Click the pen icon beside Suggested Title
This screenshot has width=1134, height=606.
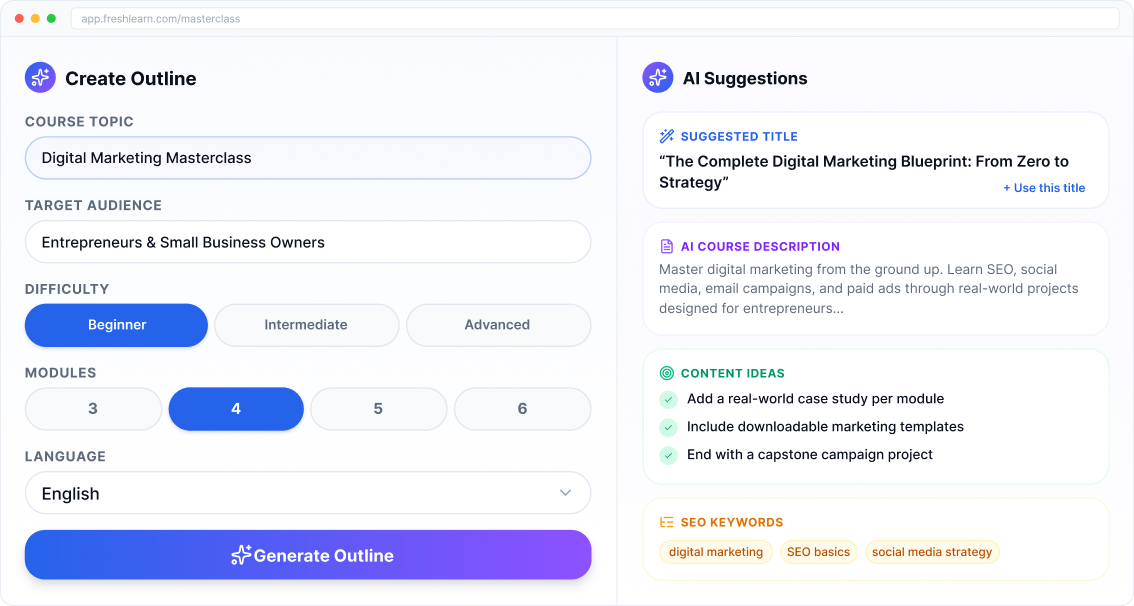coord(667,136)
